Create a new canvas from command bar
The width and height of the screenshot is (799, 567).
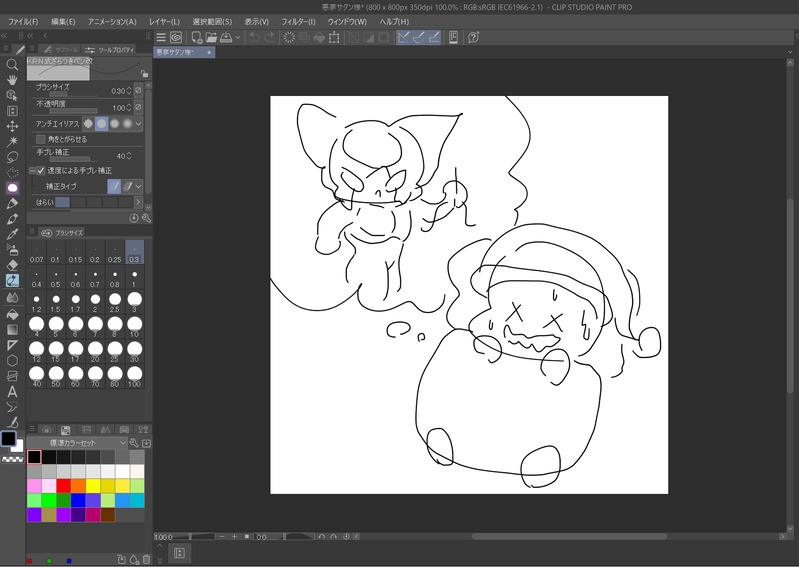pyautogui.click(x=197, y=37)
